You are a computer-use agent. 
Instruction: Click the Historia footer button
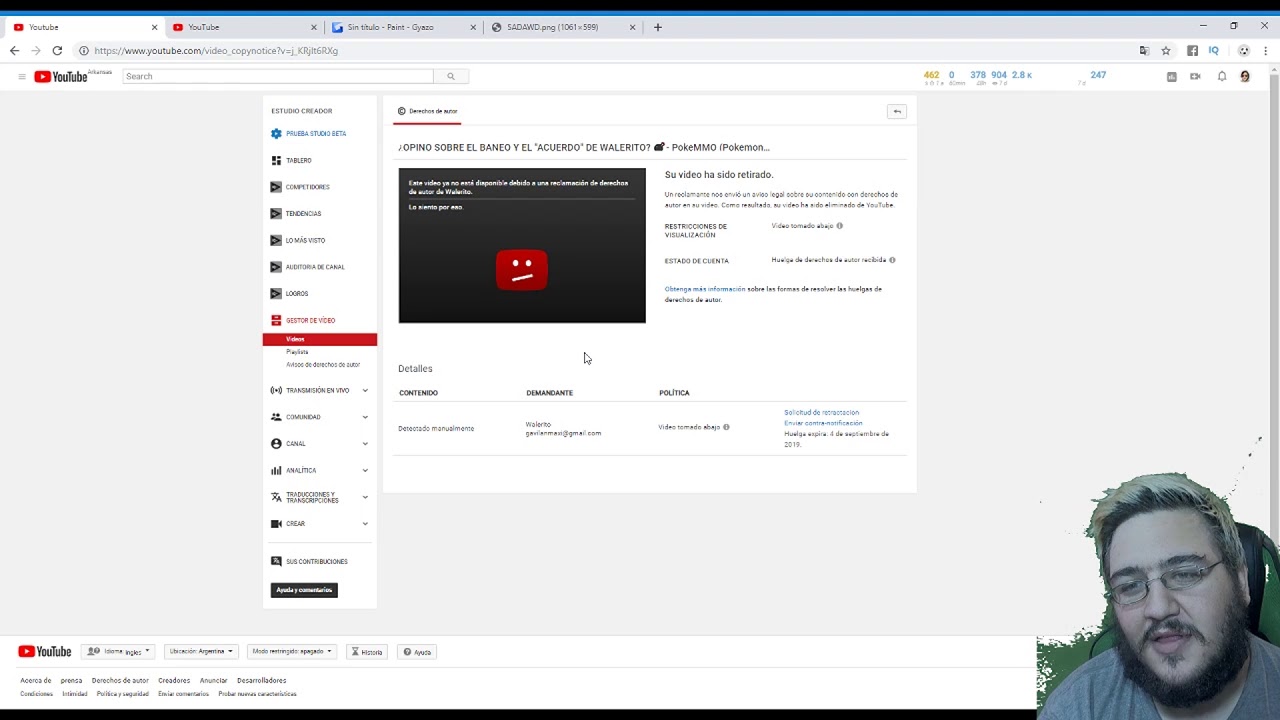click(x=367, y=651)
